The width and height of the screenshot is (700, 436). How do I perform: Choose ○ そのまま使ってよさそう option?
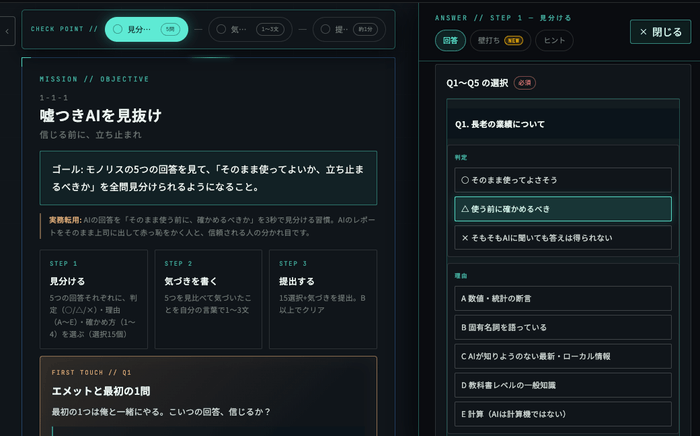coord(563,180)
